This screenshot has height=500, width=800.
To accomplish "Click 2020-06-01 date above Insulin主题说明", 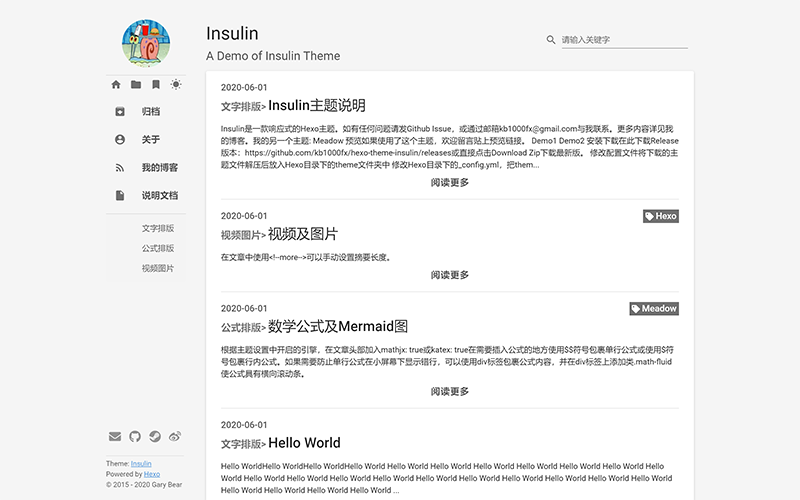I will [244, 87].
